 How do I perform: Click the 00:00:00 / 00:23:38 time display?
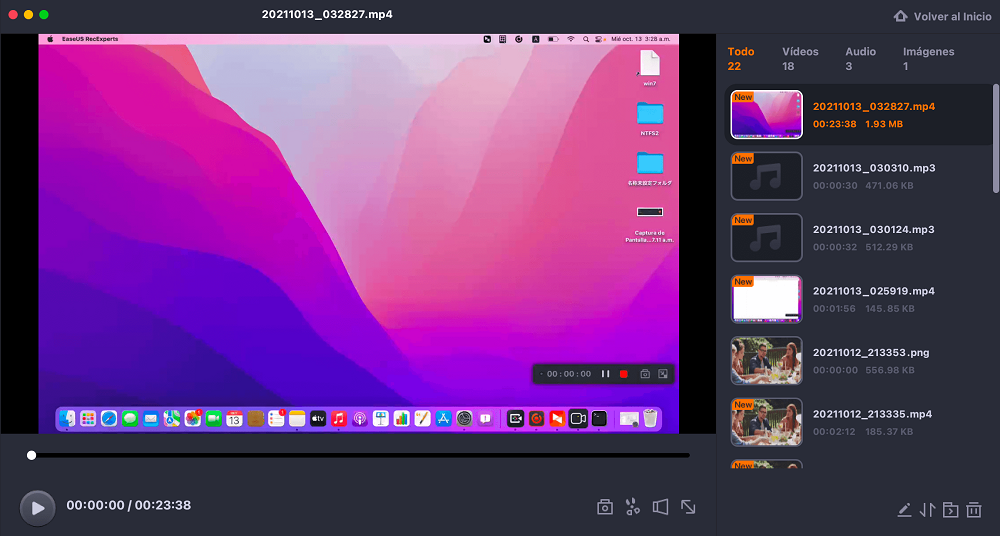coord(128,505)
